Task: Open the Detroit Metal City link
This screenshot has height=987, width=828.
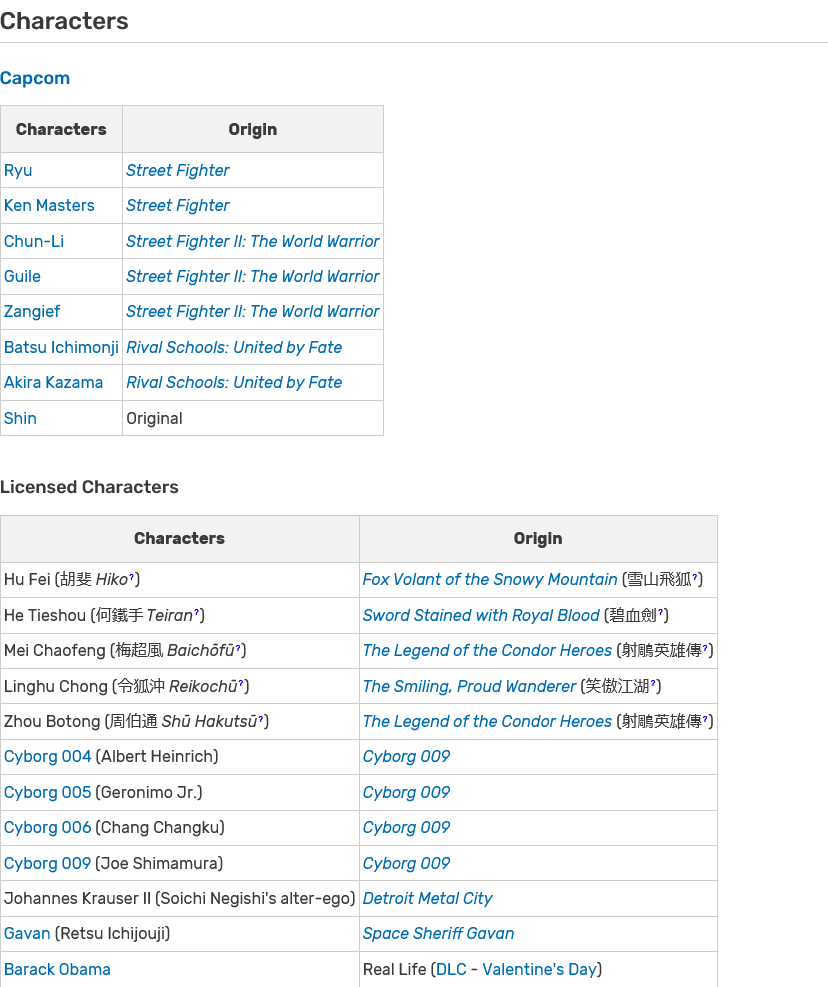Action: (x=428, y=899)
